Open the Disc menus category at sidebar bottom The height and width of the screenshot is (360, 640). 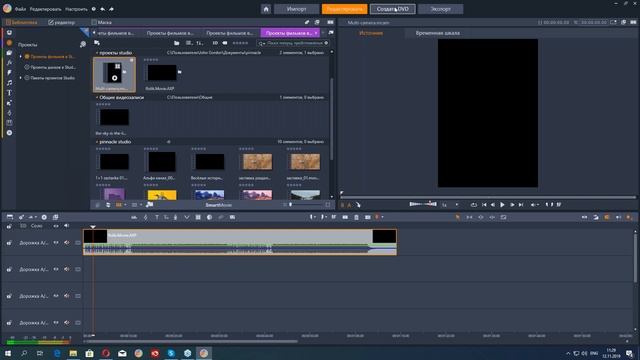pyautogui.click(x=9, y=133)
